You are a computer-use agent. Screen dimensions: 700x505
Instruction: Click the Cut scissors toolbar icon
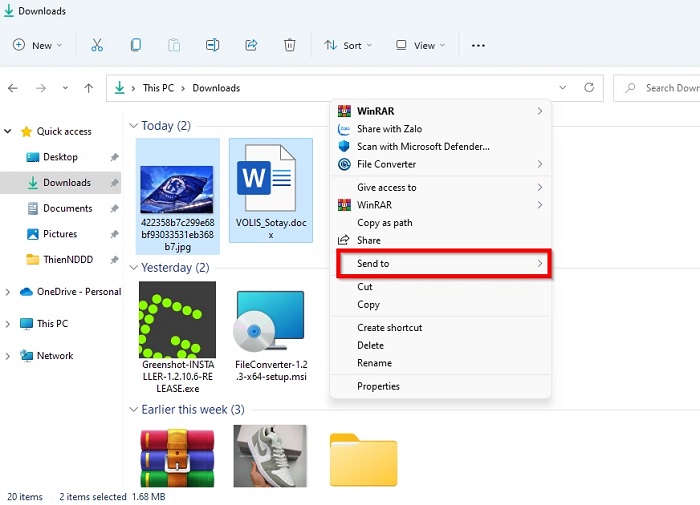click(97, 45)
